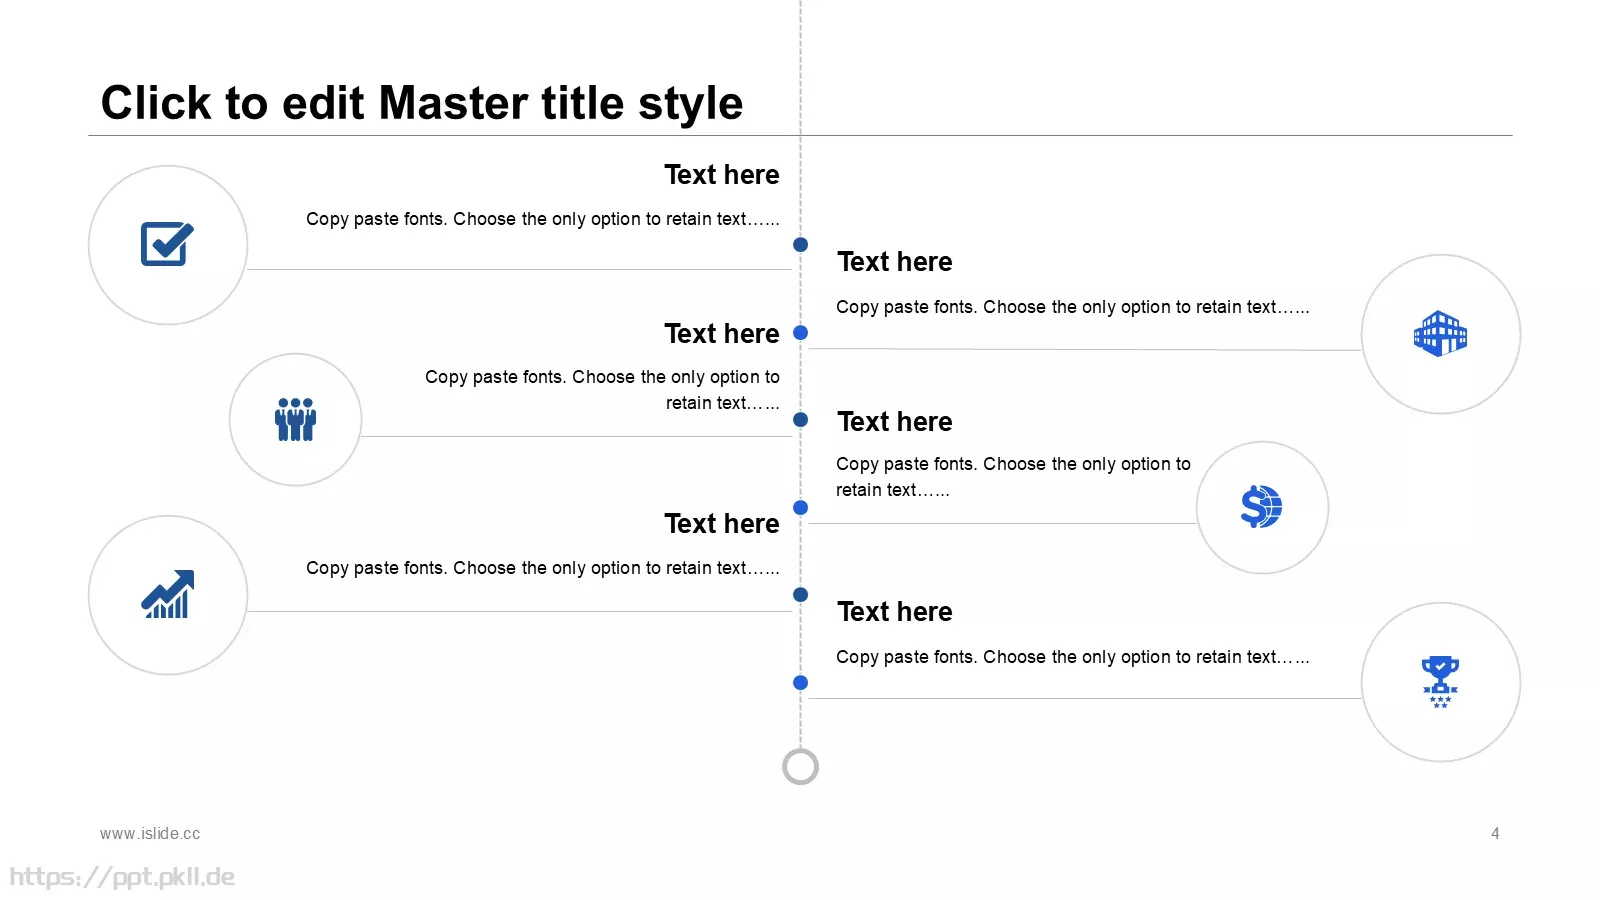Select the bottom-right 'Text here' heading
The width and height of the screenshot is (1600, 900).
coord(894,612)
